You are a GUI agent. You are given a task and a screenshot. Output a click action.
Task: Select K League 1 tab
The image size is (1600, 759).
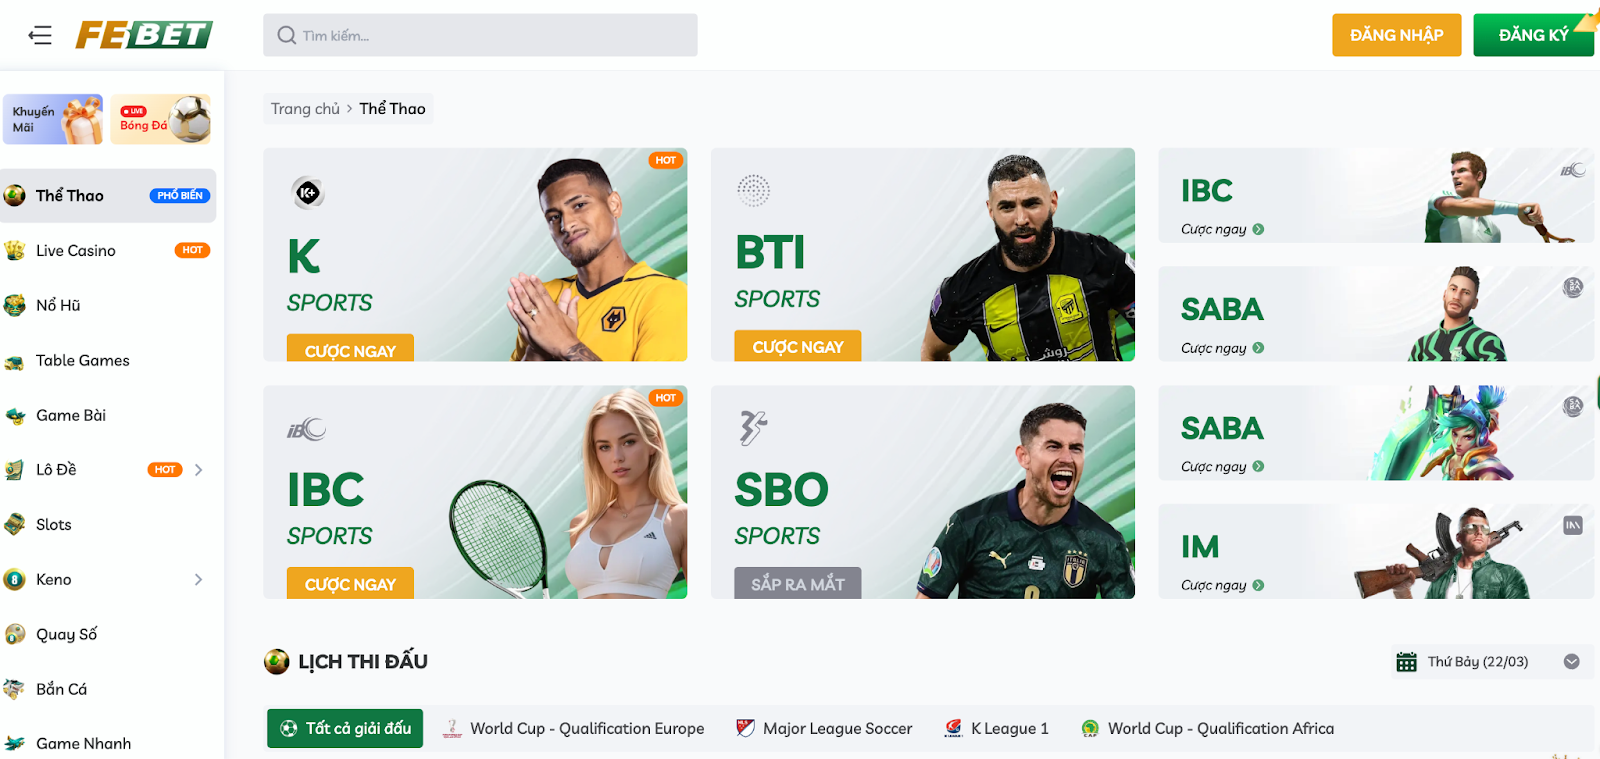click(x=996, y=729)
